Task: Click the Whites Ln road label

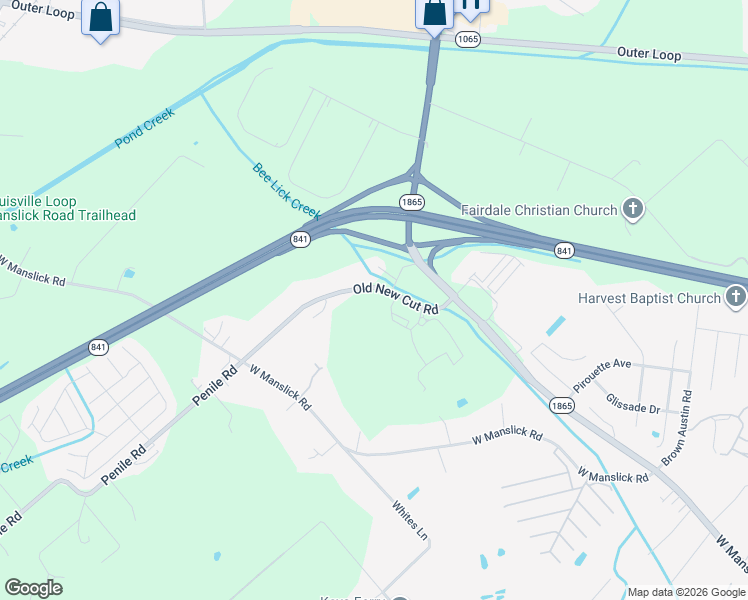Action: pos(410,520)
